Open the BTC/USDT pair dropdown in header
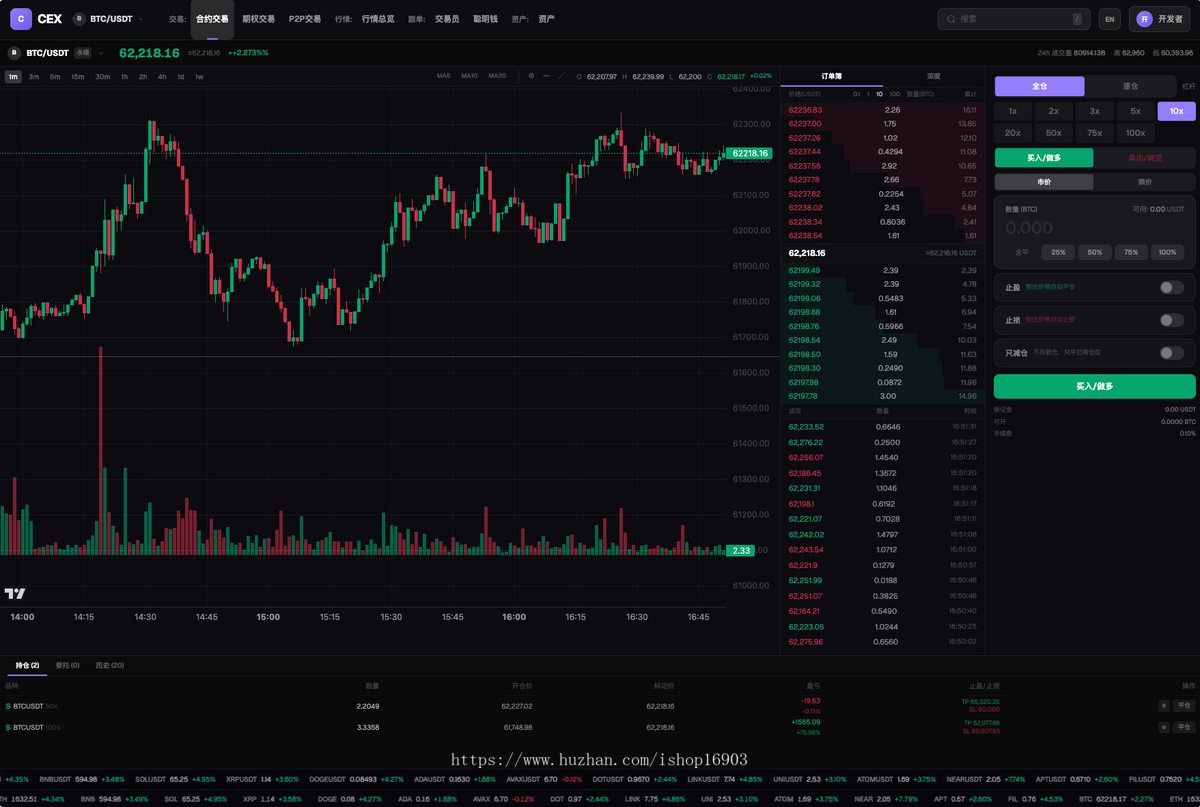 click(x=108, y=19)
